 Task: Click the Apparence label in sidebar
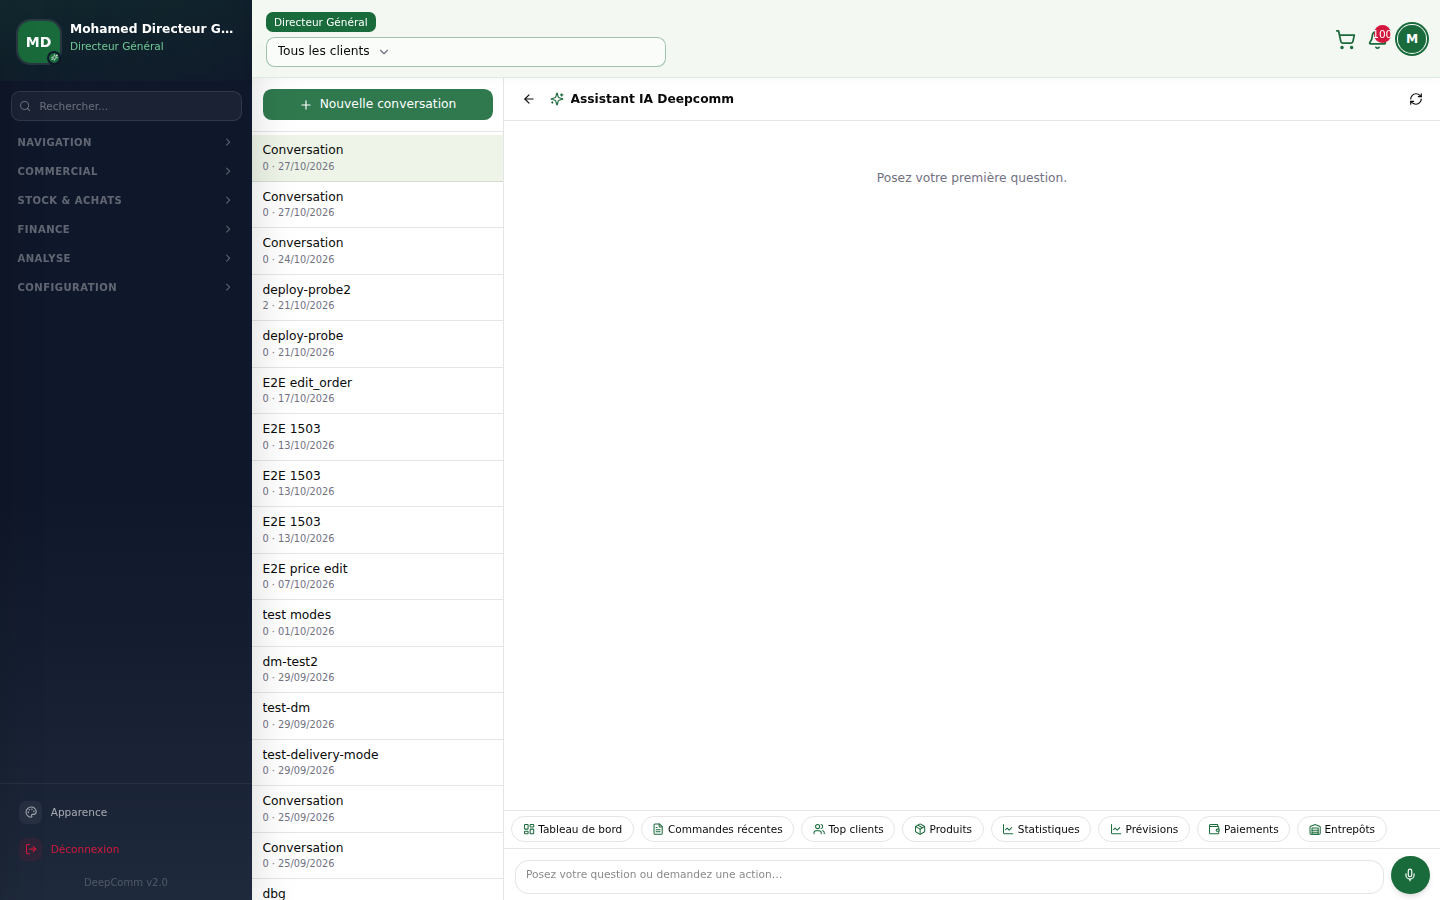click(79, 812)
